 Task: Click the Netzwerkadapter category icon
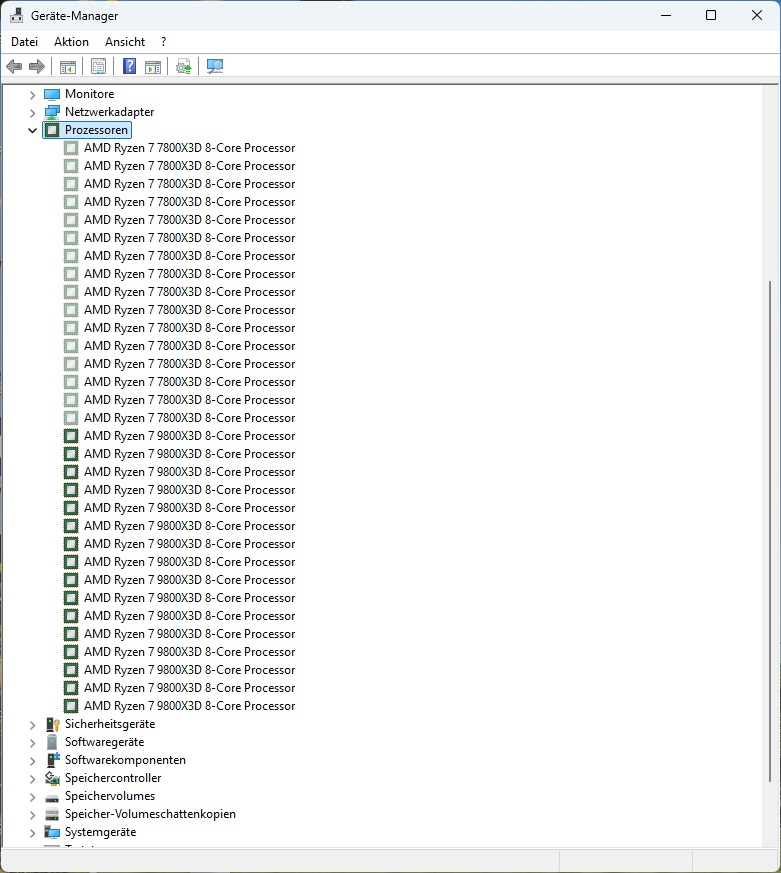(x=52, y=112)
